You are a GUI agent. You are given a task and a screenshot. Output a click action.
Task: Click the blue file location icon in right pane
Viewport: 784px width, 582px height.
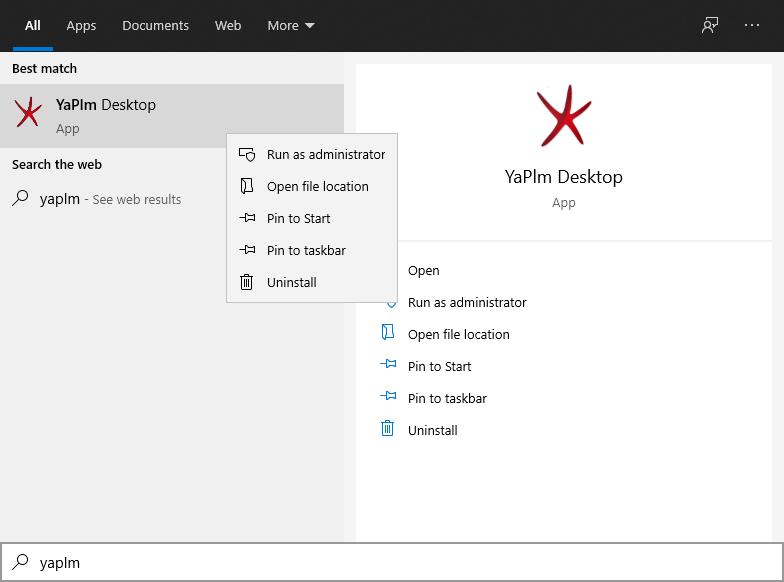388,332
